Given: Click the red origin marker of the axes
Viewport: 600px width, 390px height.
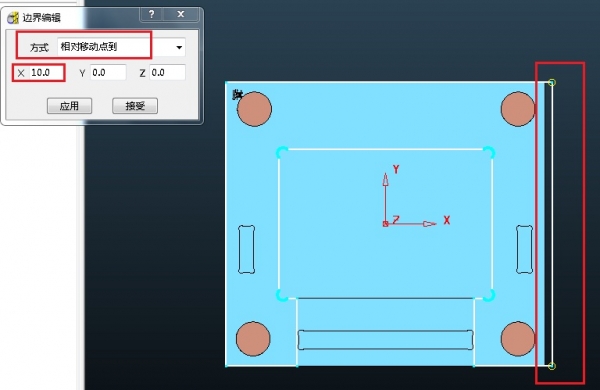Looking at the screenshot, I should [x=385, y=224].
